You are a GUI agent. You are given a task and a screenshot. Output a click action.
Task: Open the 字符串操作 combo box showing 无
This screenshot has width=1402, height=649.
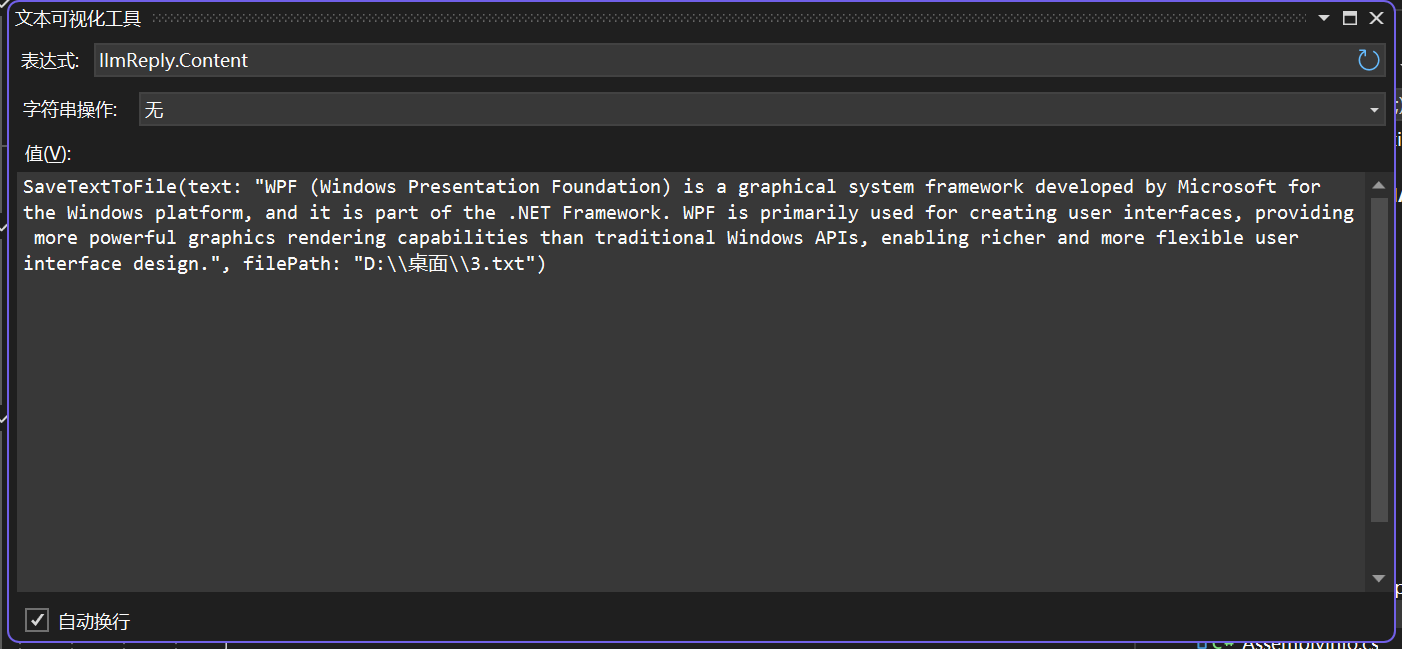750,110
